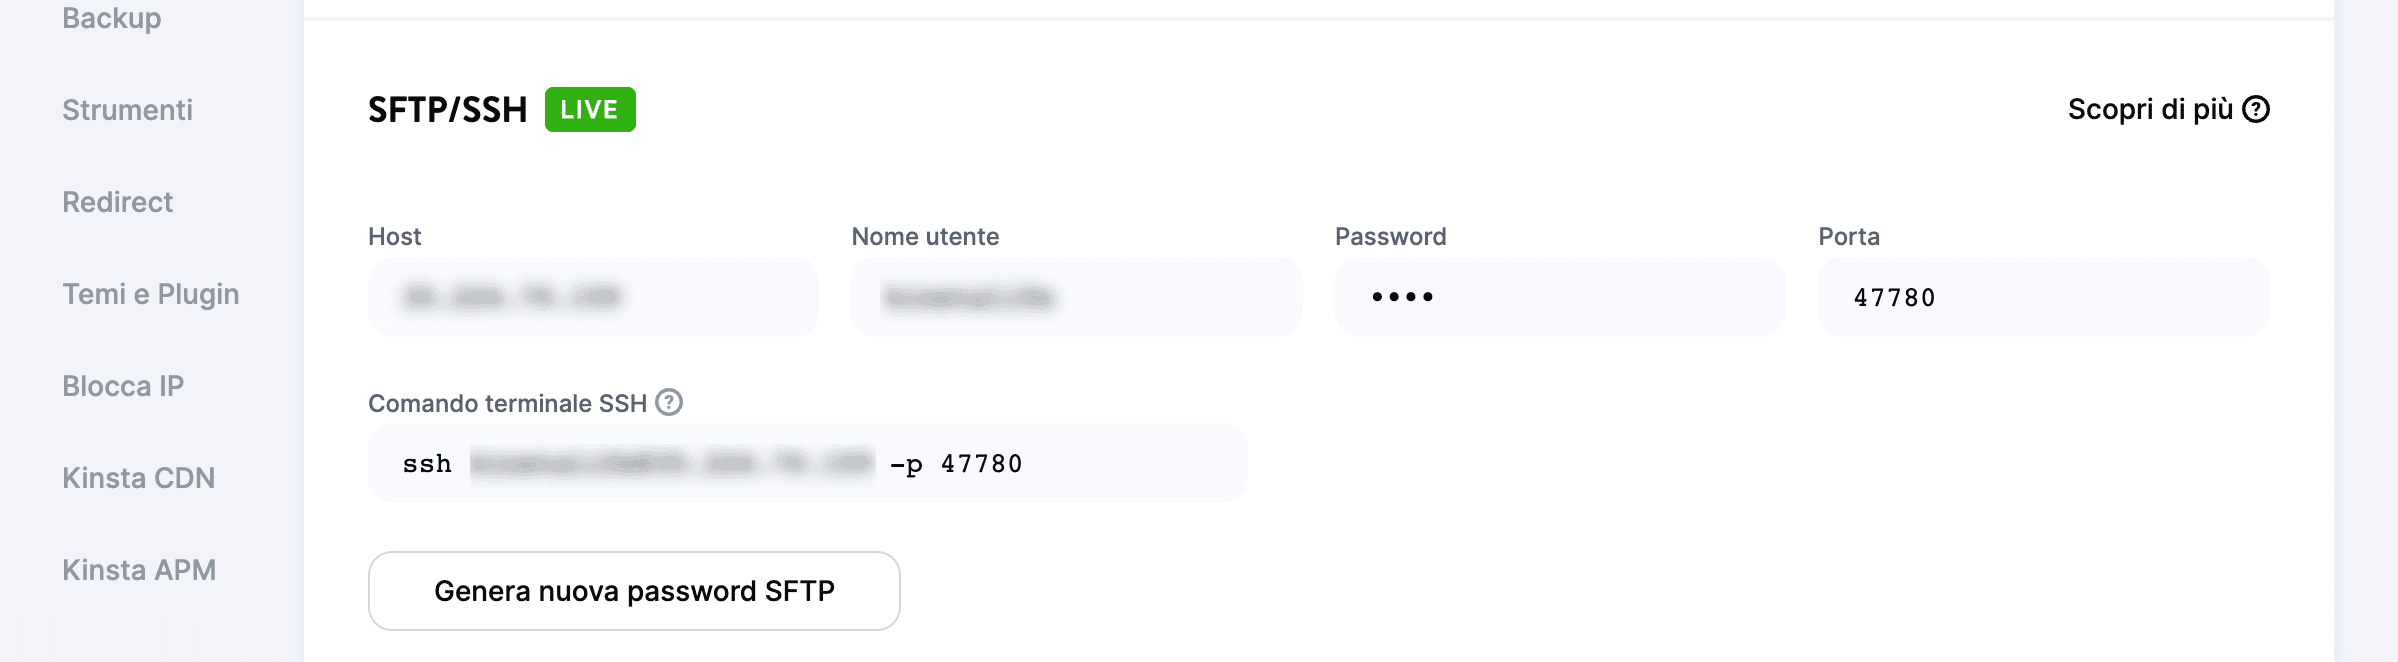Viewport: 2398px width, 662px height.
Task: Select the LIVE environment badge
Action: pos(589,109)
